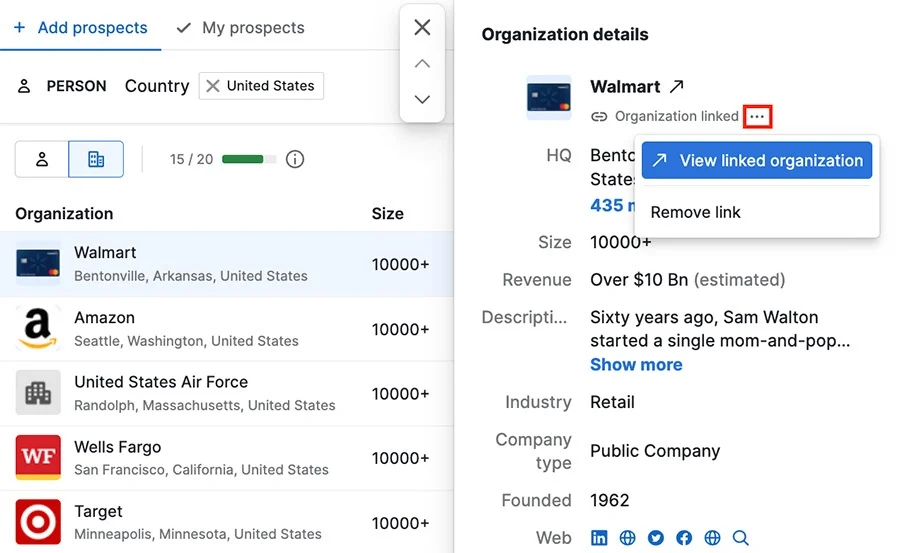Click the United States filter chip text
This screenshot has width=900, height=553.
point(270,86)
